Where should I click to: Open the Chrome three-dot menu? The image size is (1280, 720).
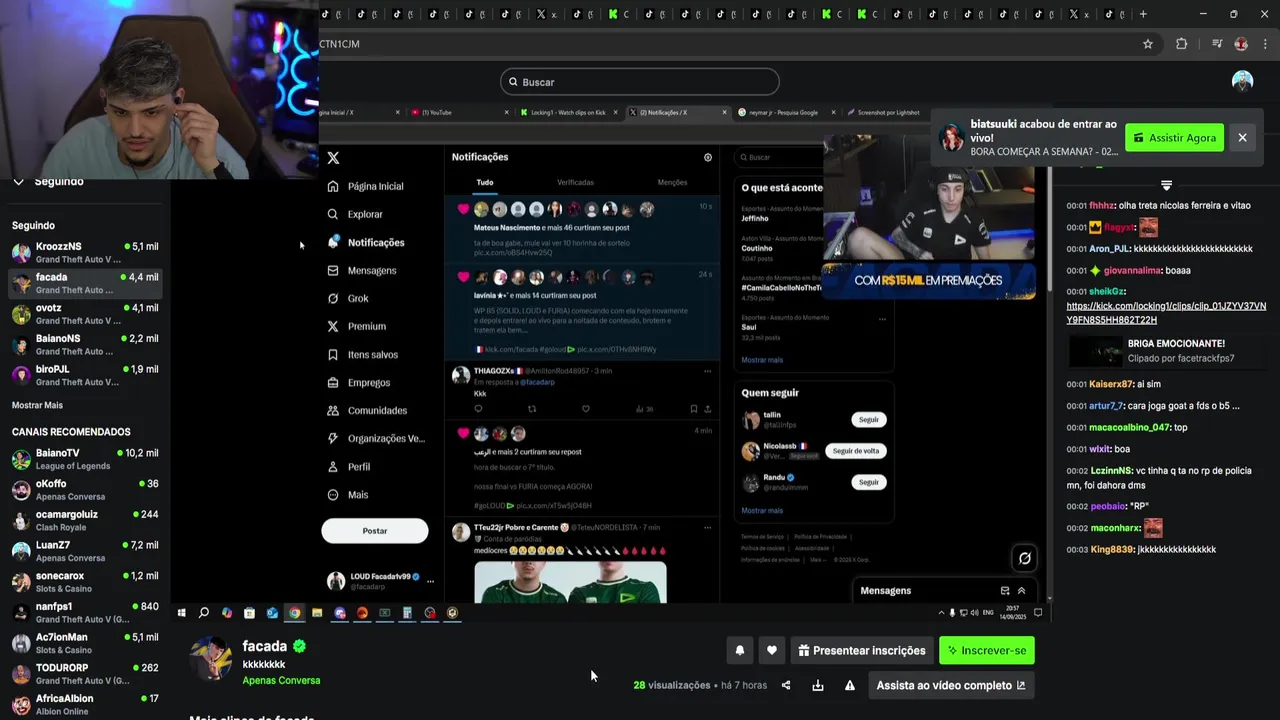1265,44
